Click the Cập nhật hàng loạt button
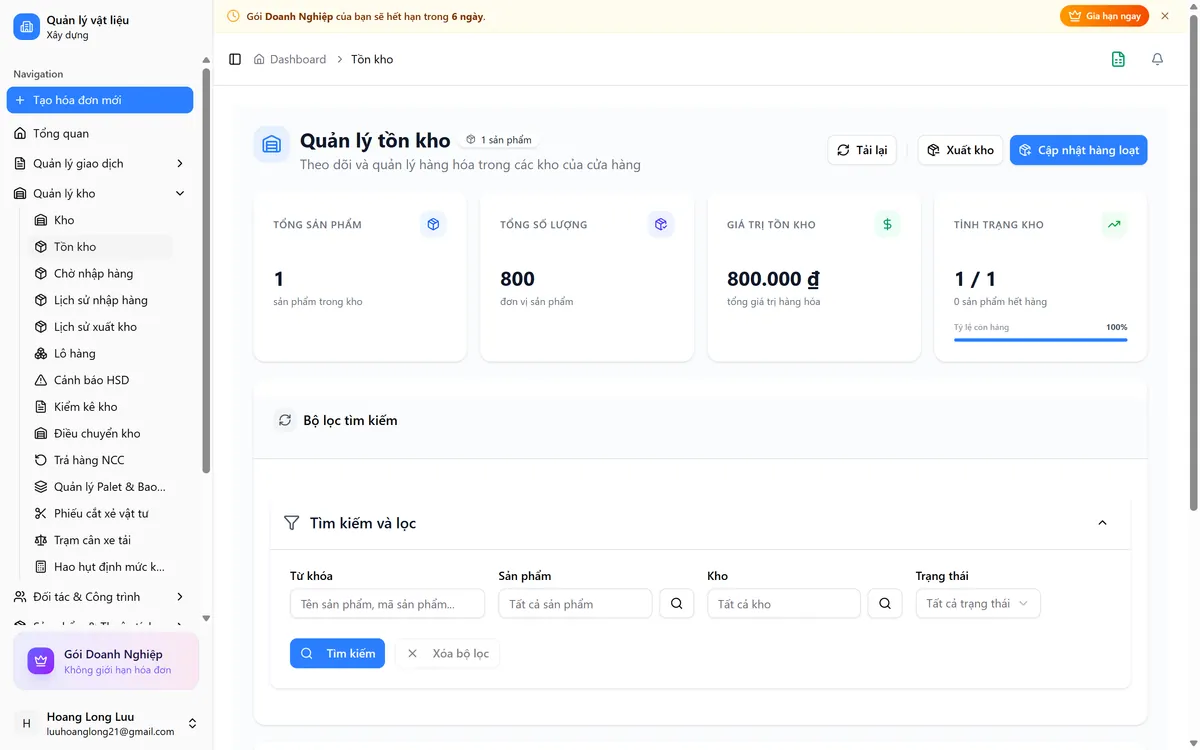This screenshot has height=750, width=1200. [x=1079, y=150]
